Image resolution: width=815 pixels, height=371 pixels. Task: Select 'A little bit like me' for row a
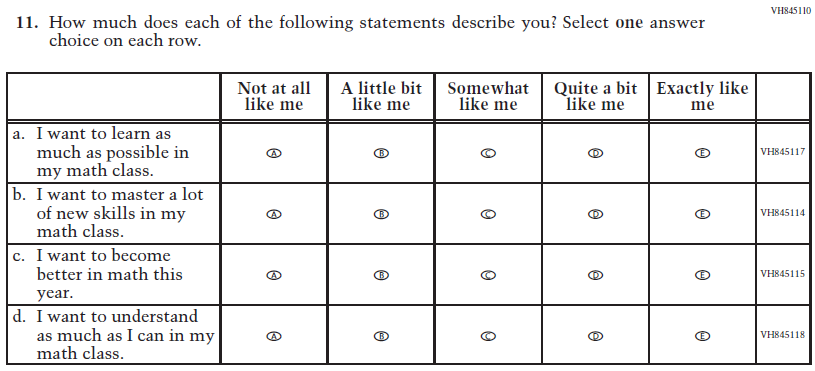(x=381, y=153)
